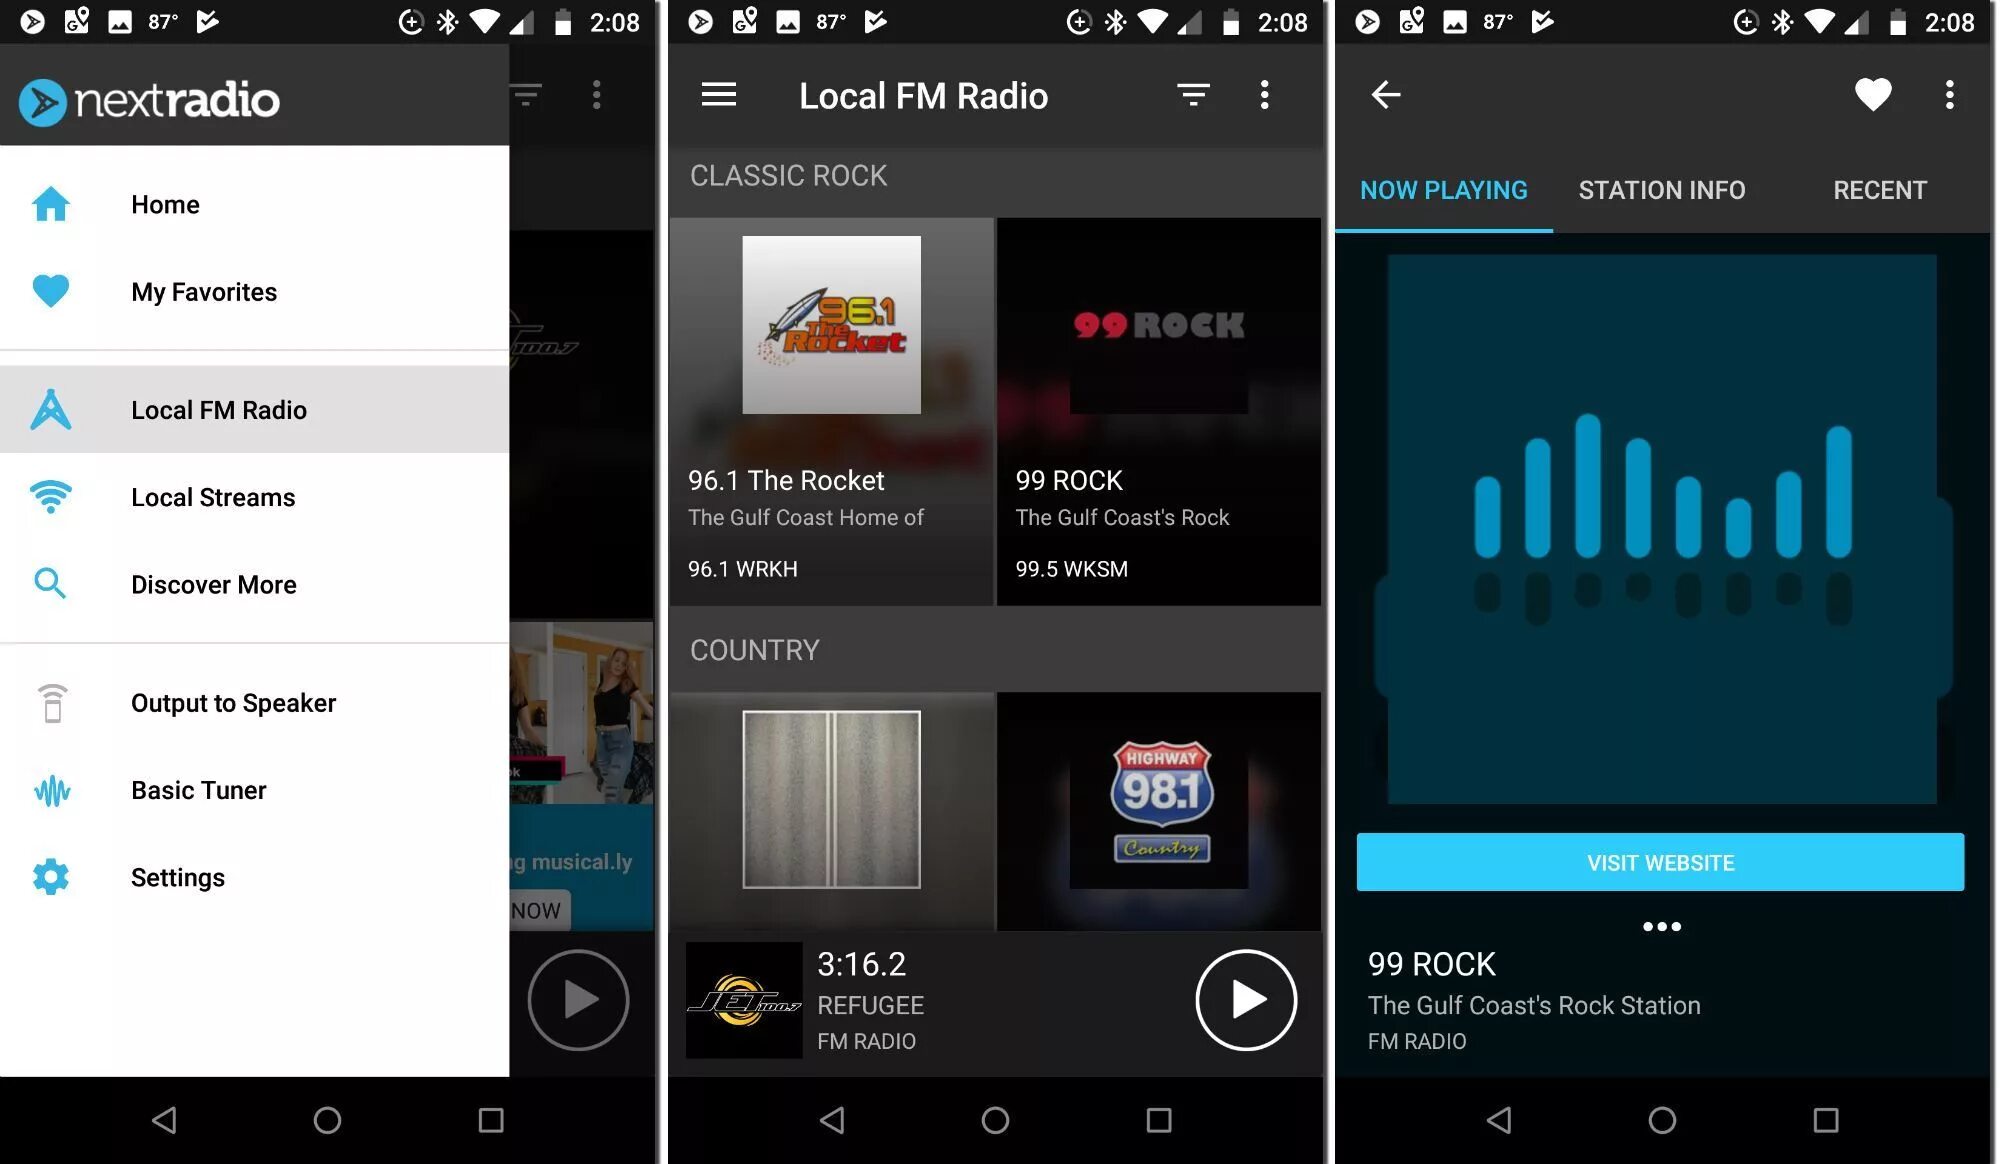This screenshot has height=1164, width=2000.
Task: Click VISIT WEBSITE button for 99 ROCK
Action: (x=1661, y=861)
